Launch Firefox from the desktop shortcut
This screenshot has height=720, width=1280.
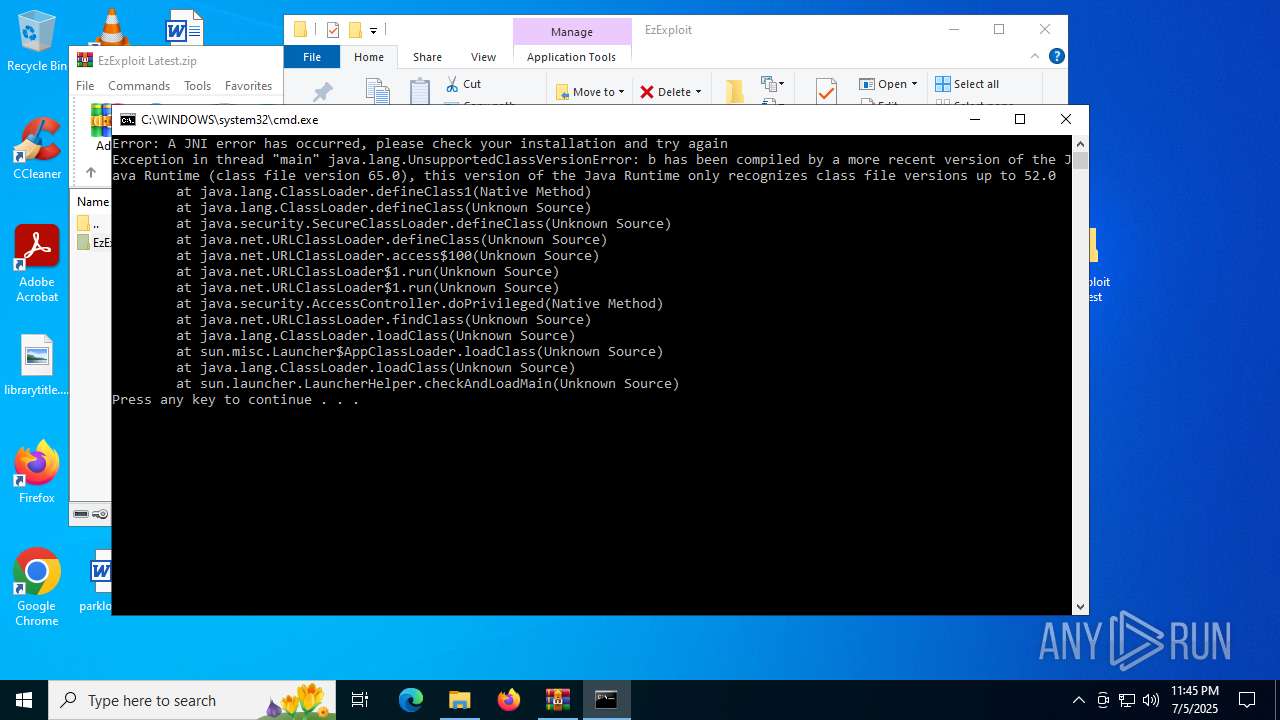tap(36, 472)
